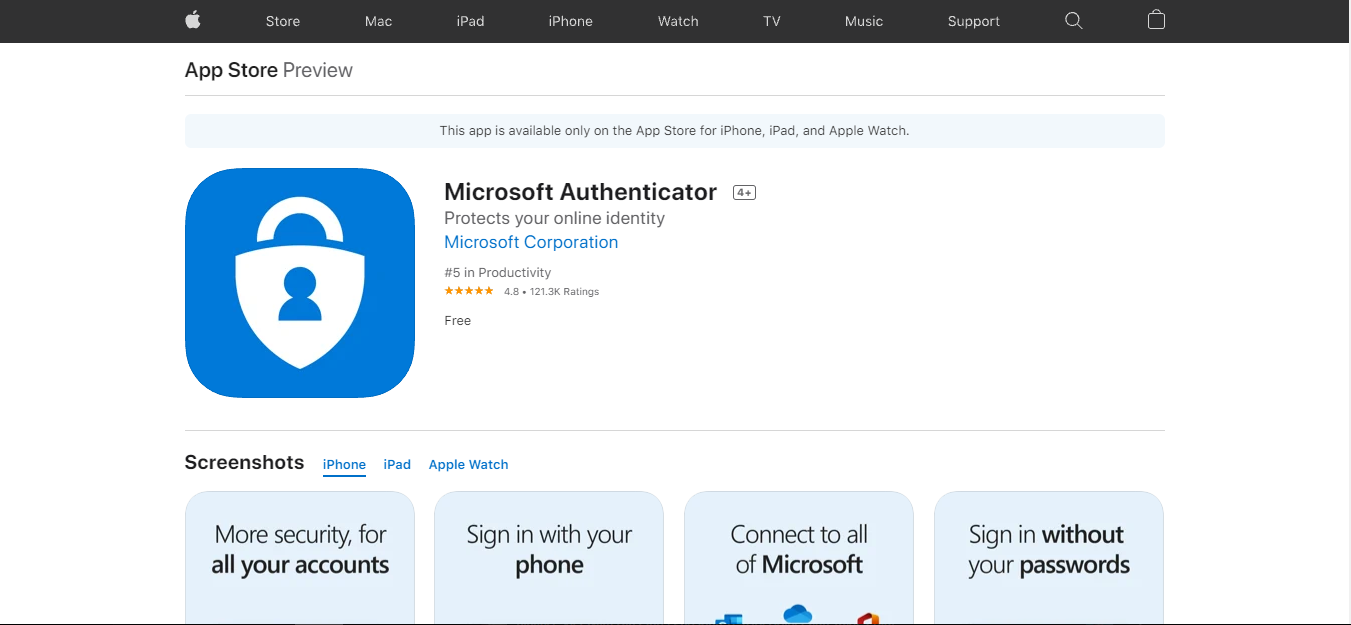Click the #5 in Productivity ranking
The height and width of the screenshot is (625, 1351).
point(497,272)
